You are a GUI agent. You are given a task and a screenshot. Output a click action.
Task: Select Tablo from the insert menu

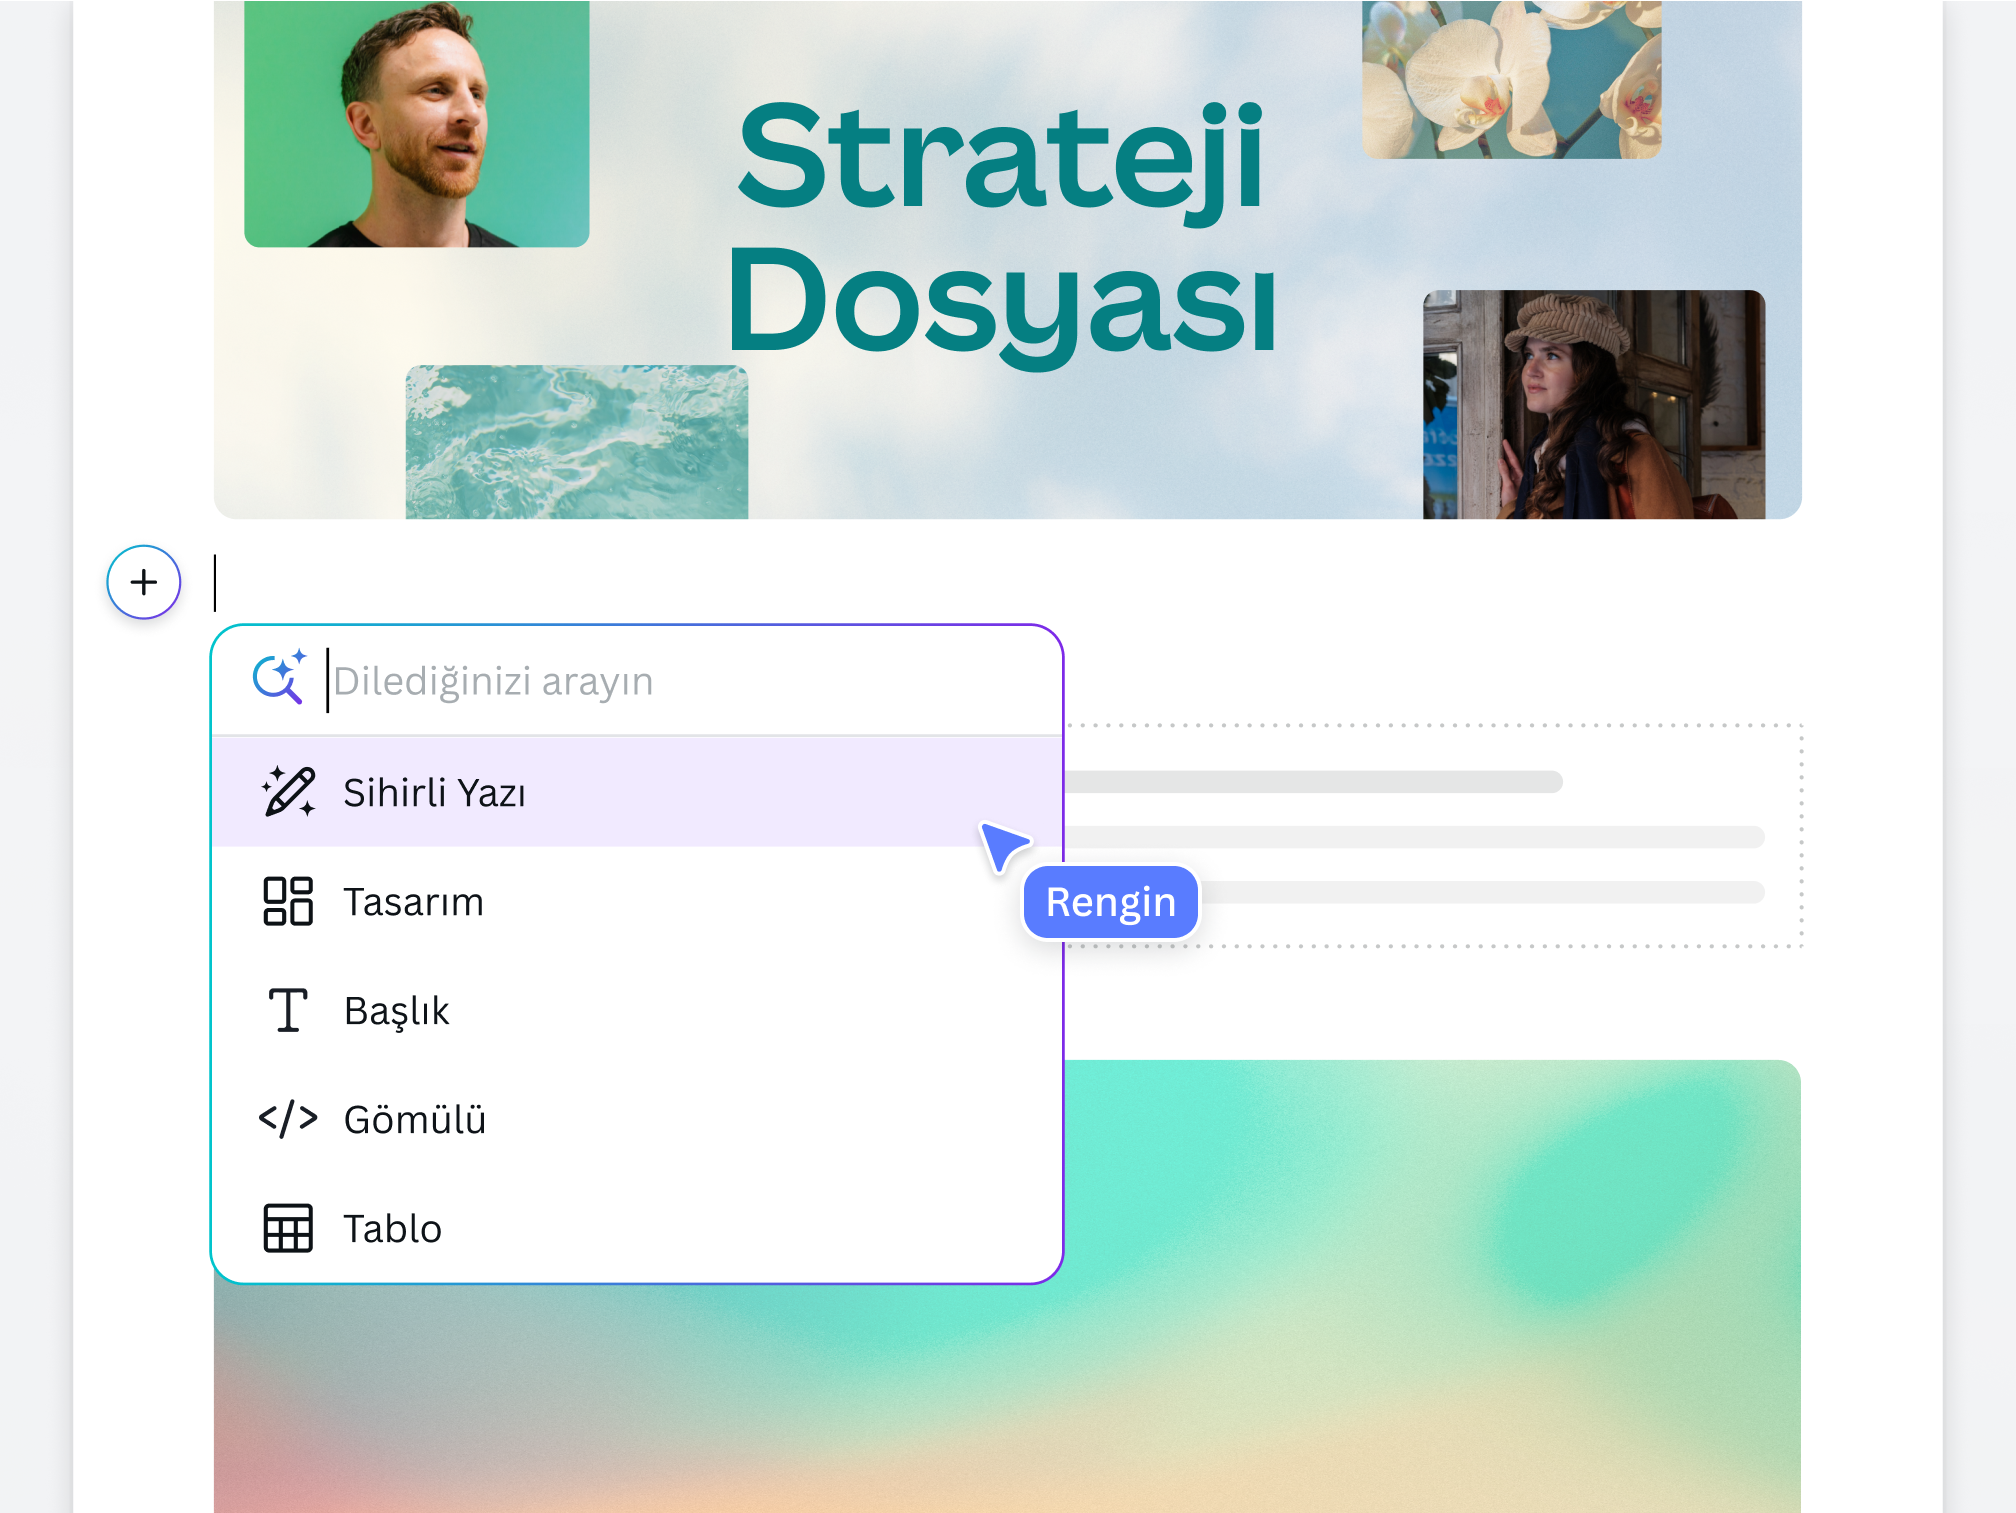tap(393, 1228)
